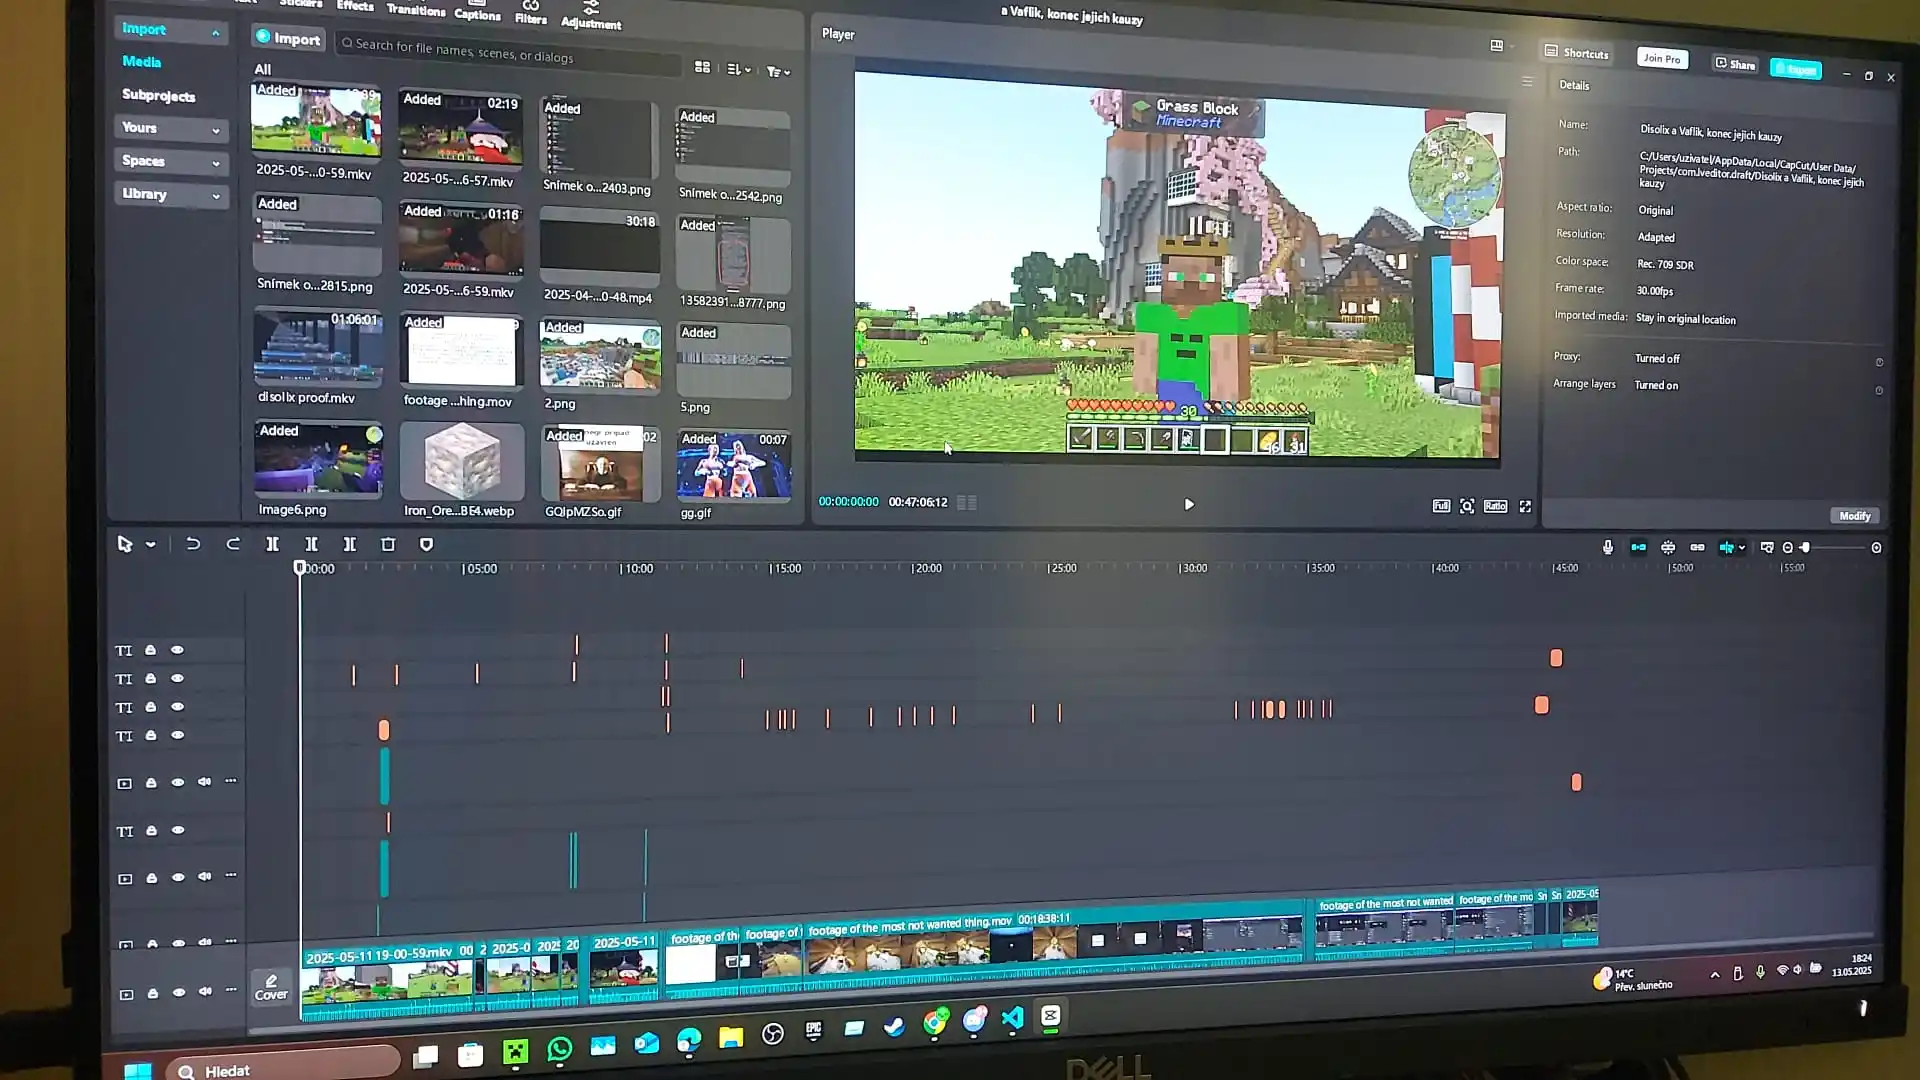The width and height of the screenshot is (1920, 1080).
Task: Open the media sort dropdown
Action: (x=738, y=69)
